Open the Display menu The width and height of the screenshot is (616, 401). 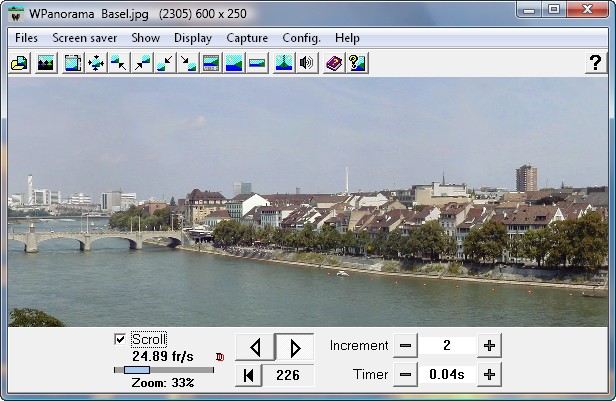pyautogui.click(x=193, y=38)
